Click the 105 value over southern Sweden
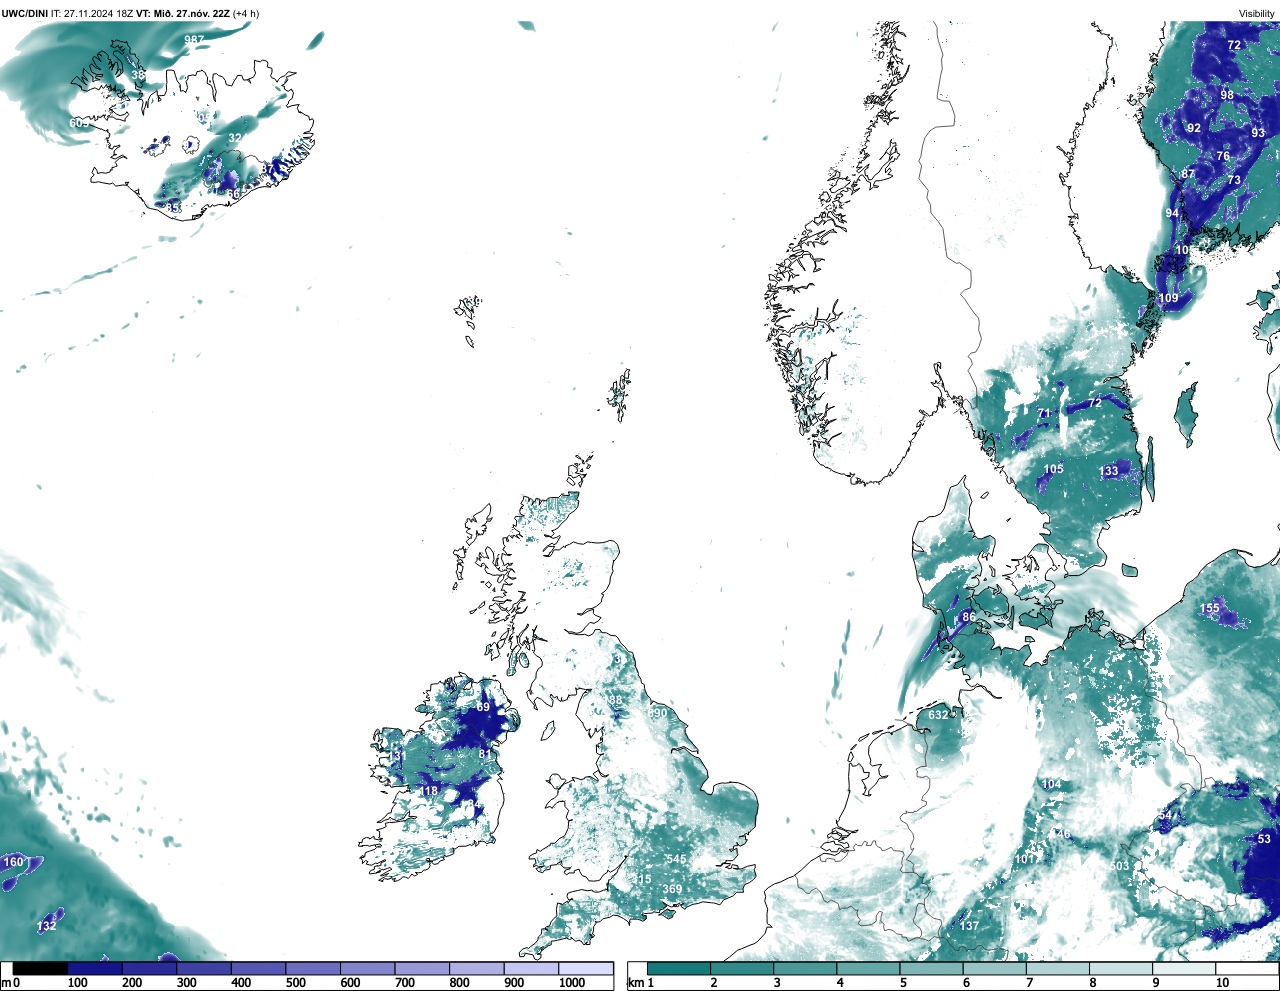The image size is (1280, 991). (x=1054, y=469)
